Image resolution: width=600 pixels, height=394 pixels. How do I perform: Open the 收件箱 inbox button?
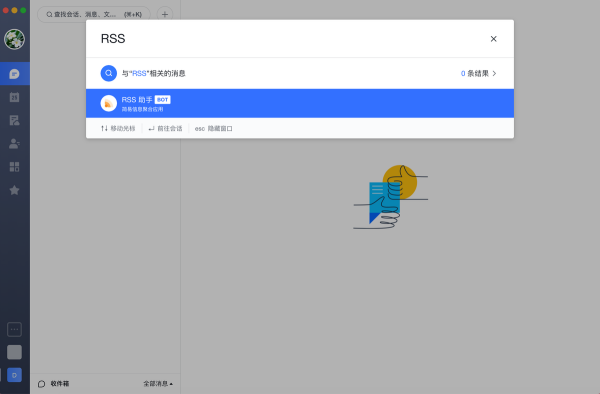(x=54, y=384)
